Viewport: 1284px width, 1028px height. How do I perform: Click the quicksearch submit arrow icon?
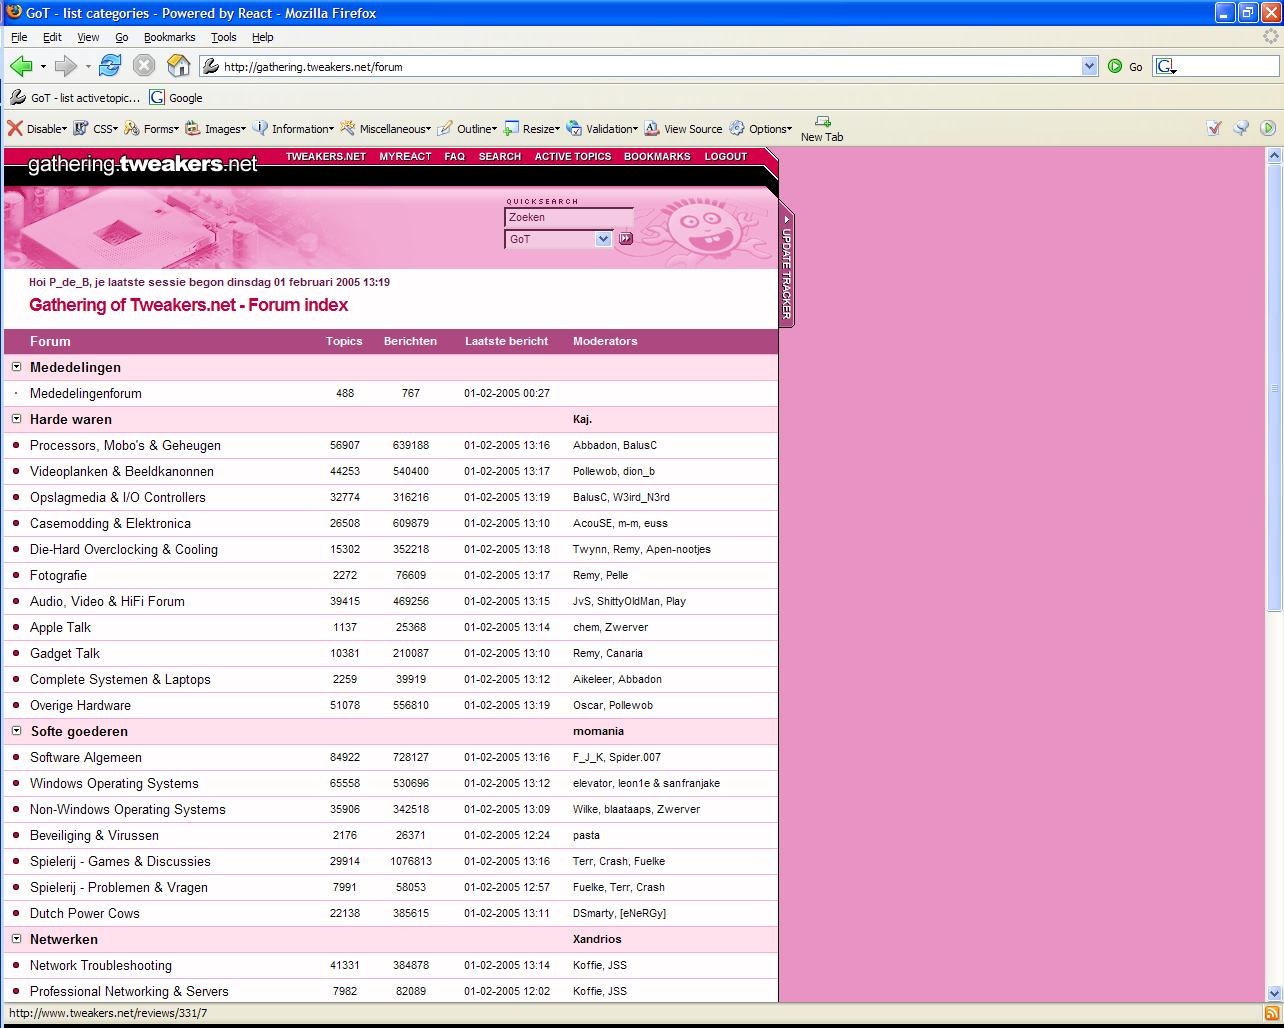coord(626,239)
